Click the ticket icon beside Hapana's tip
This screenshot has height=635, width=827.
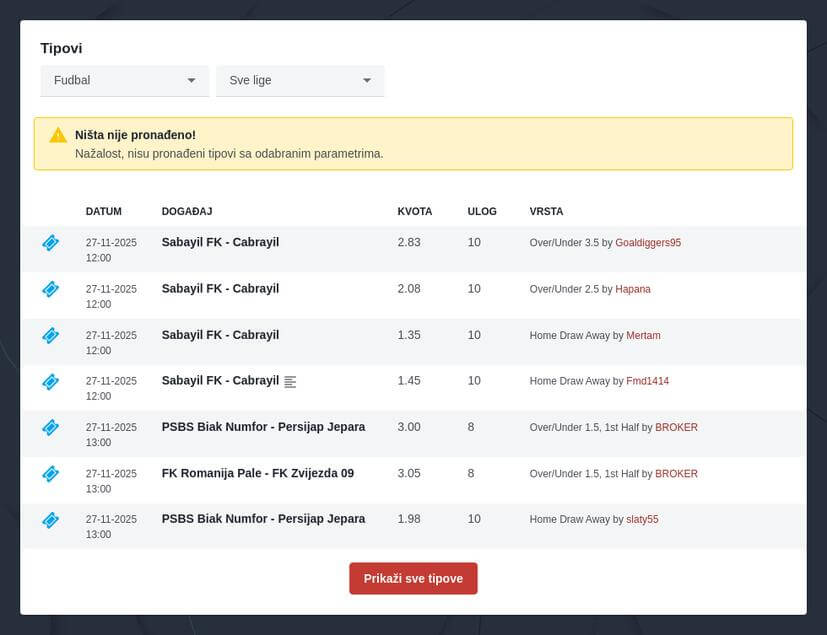click(50, 289)
